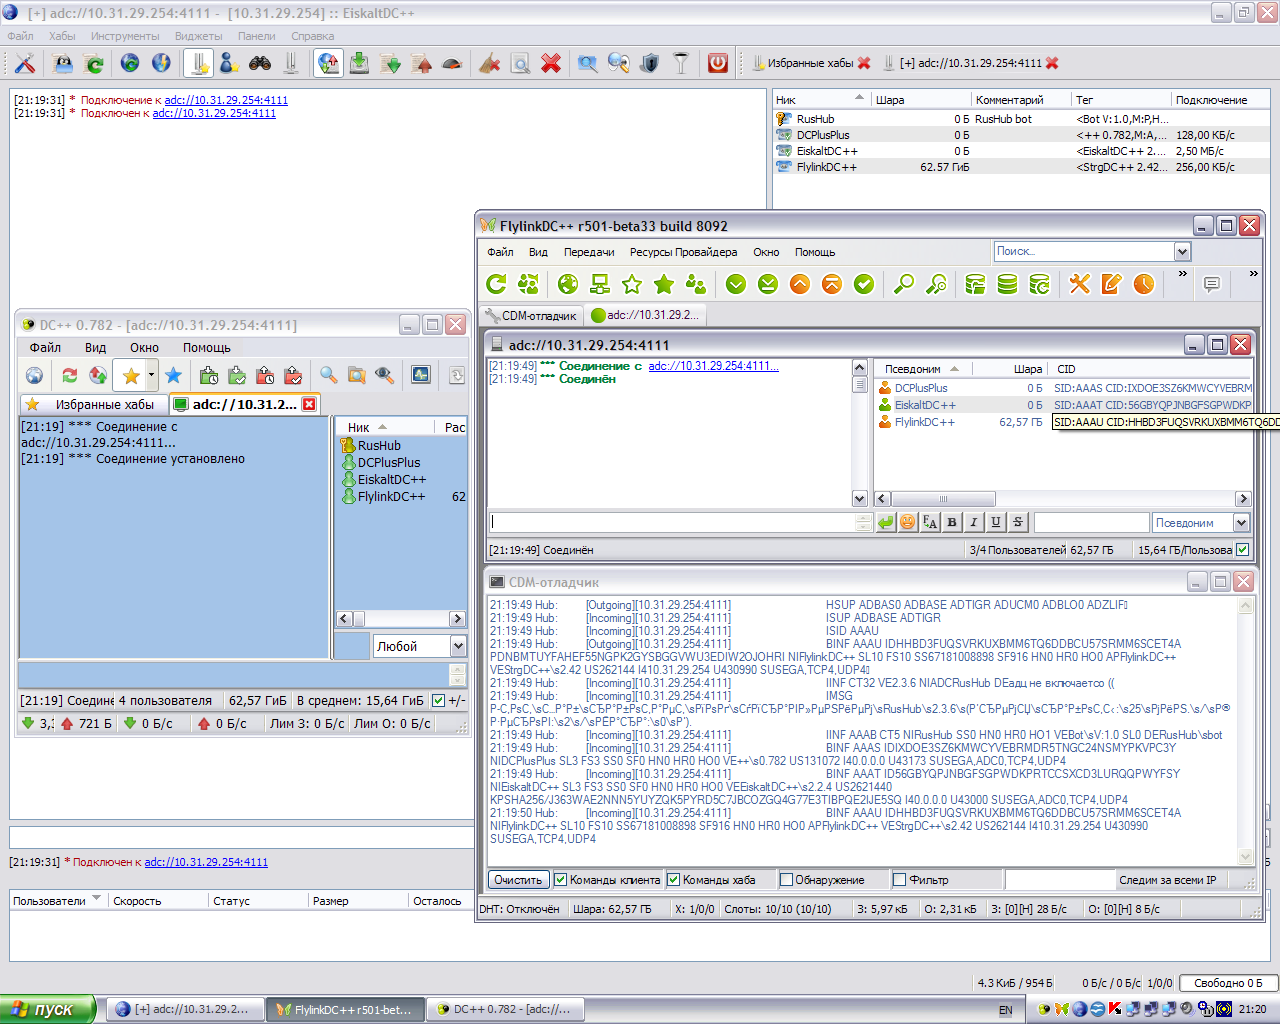The height and width of the screenshot is (1024, 1280).
Task: Open the dropdown arrow beside DC++ favorites star
Action: [151, 375]
